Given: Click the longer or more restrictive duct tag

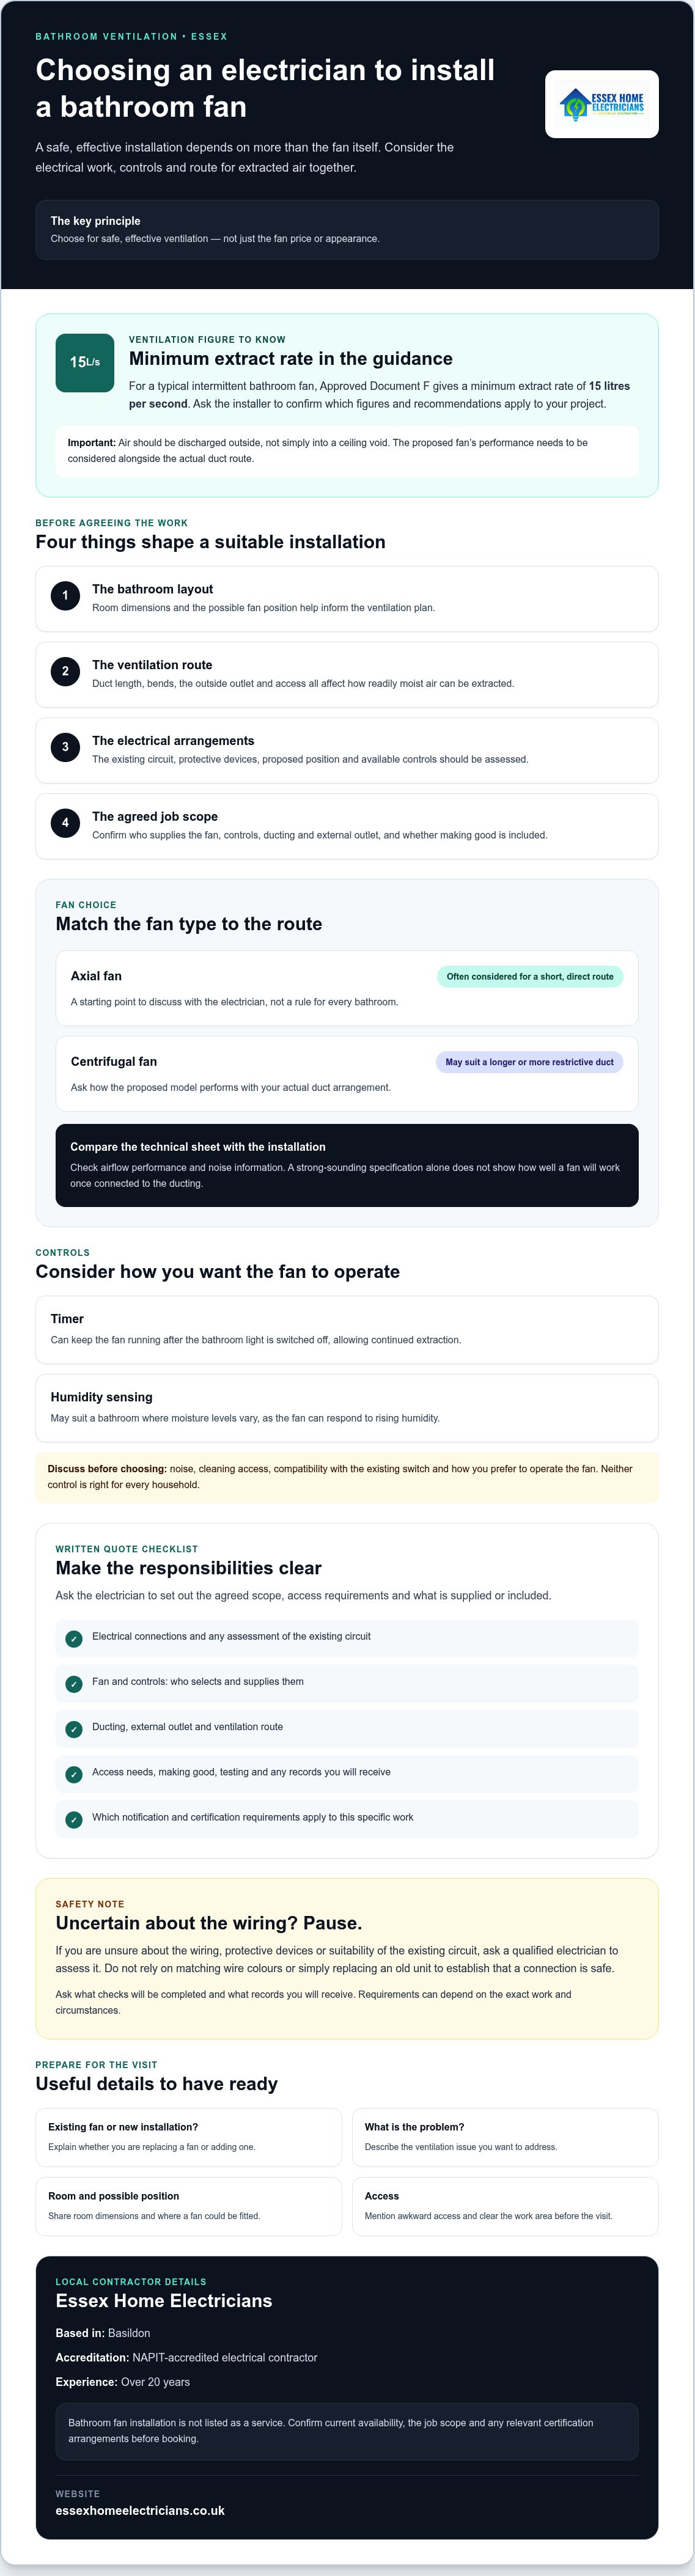Looking at the screenshot, I should (529, 1062).
